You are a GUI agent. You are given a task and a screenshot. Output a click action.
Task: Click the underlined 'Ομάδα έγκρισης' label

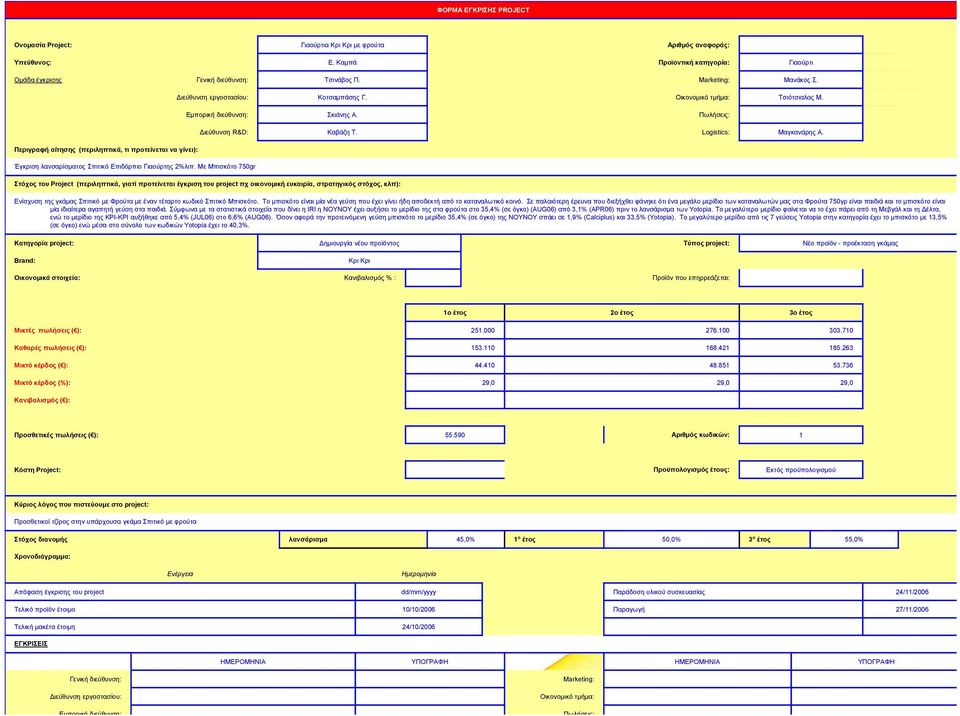tap(38, 80)
